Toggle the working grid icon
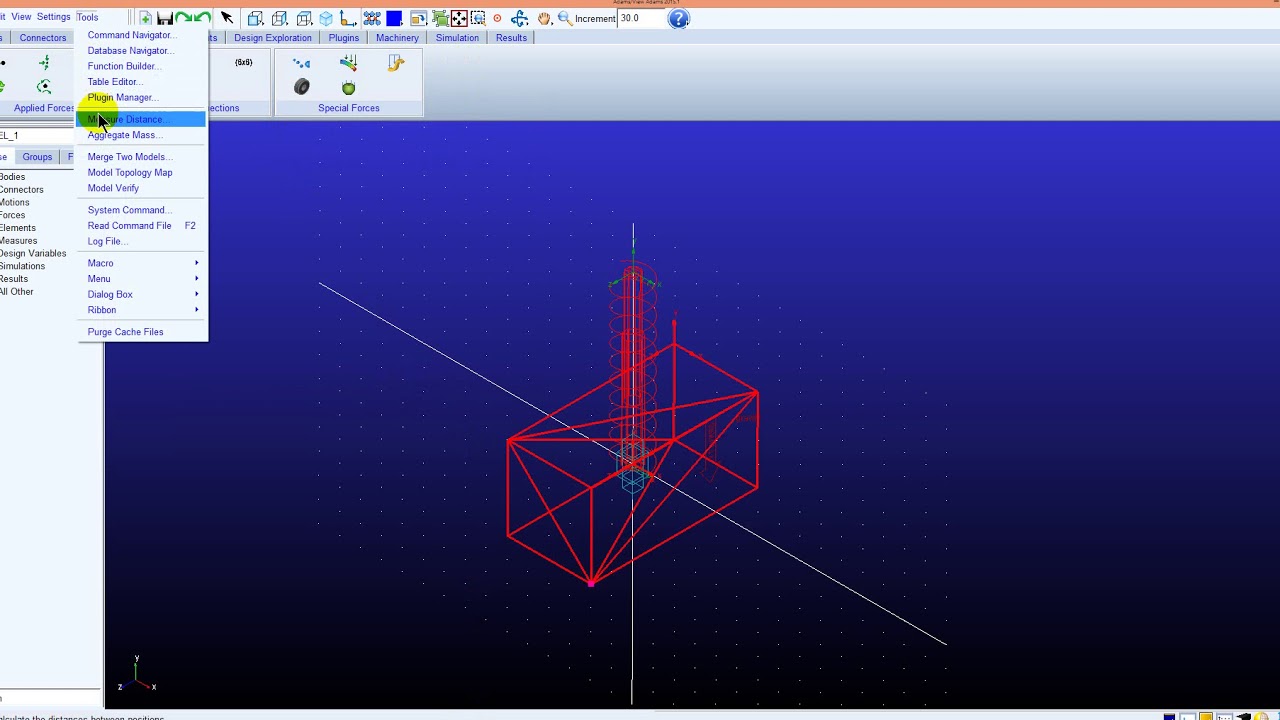Image resolution: width=1280 pixels, height=720 pixels. (372, 18)
